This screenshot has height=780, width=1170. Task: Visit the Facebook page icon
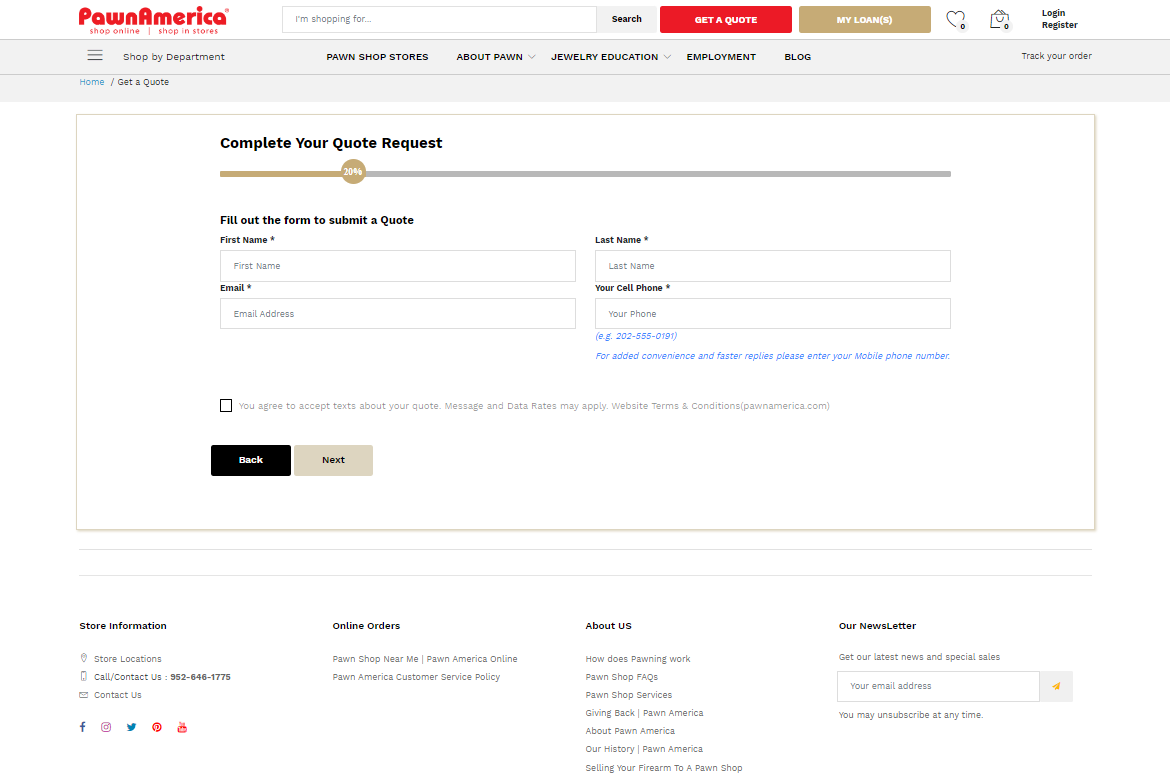click(x=83, y=727)
